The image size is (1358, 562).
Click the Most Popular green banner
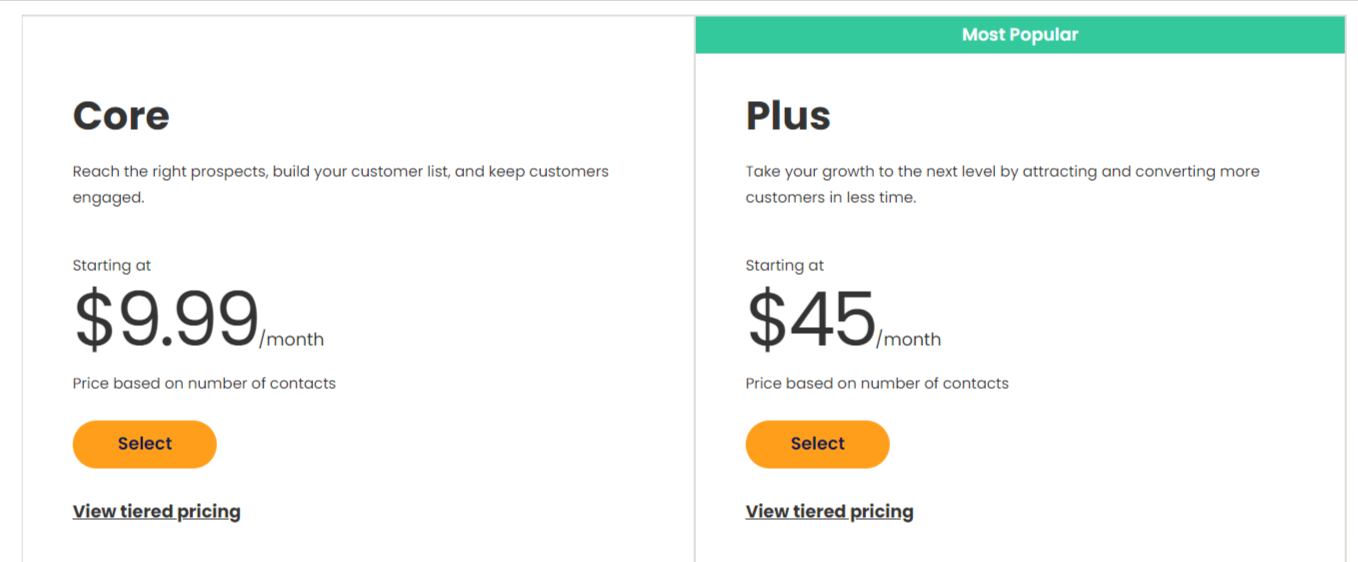coord(1020,35)
